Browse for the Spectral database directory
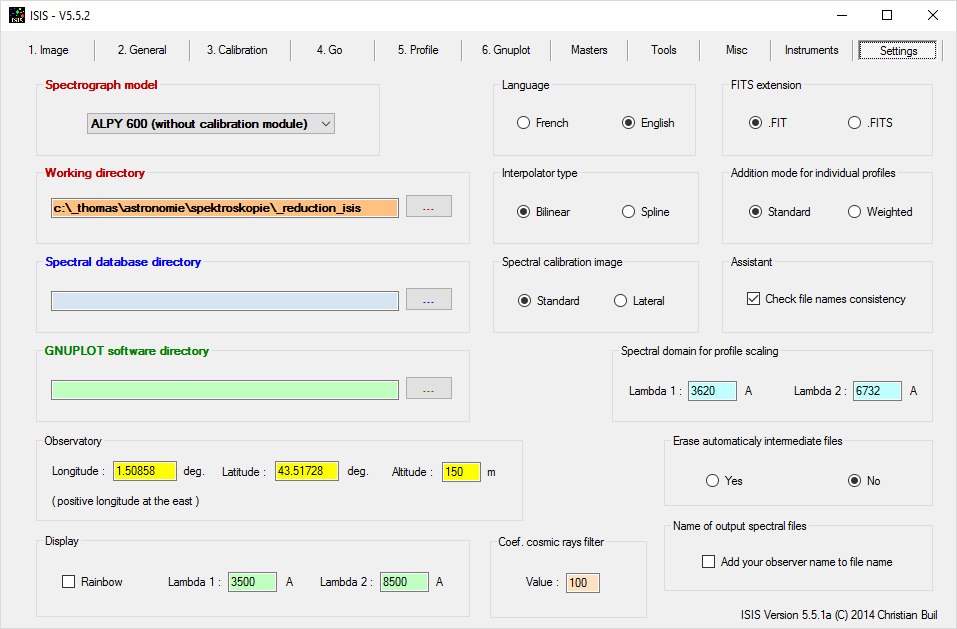Screen dimensions: 957x629 tap(428, 300)
